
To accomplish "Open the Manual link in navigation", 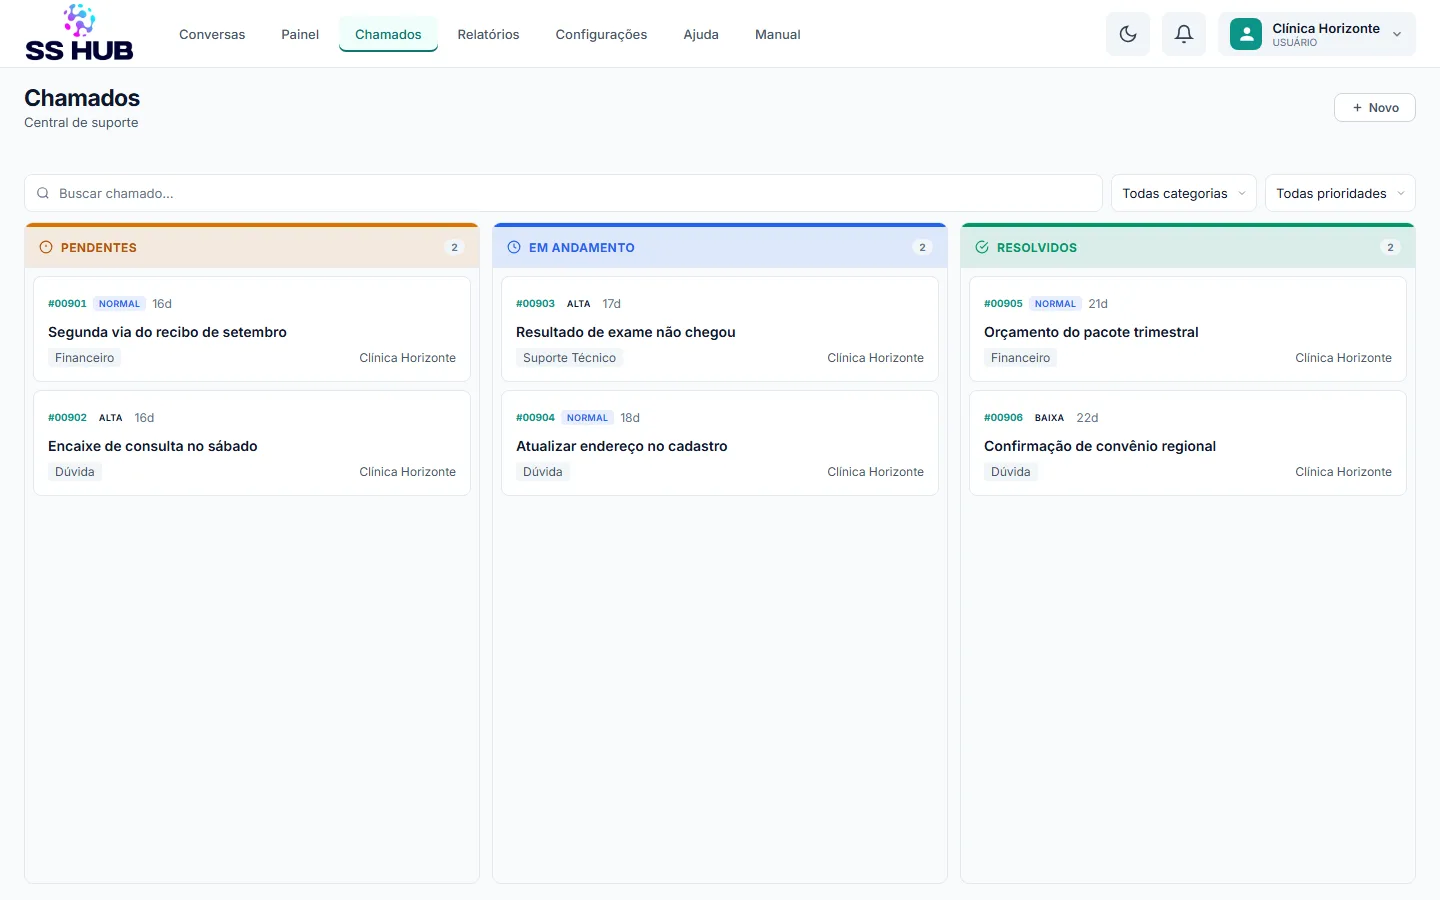I will tap(777, 34).
